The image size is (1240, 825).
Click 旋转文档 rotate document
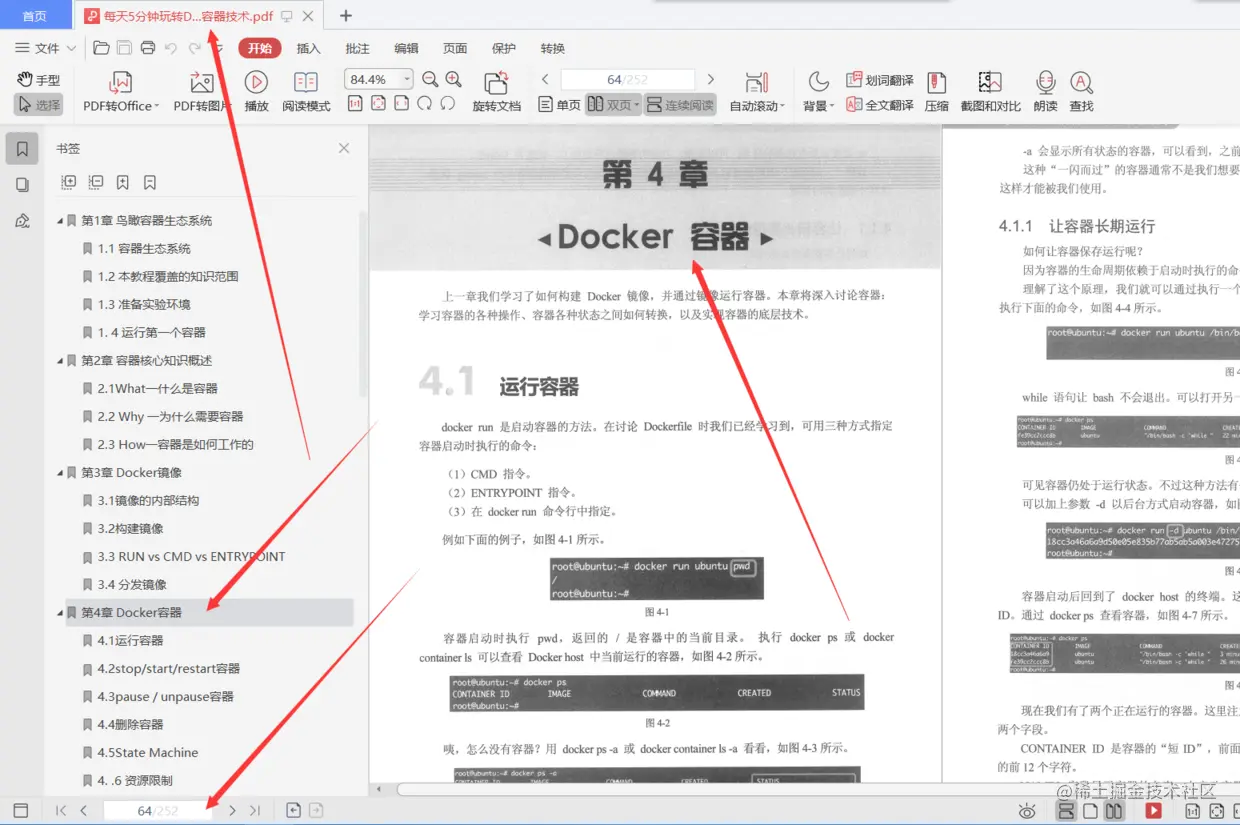[496, 92]
